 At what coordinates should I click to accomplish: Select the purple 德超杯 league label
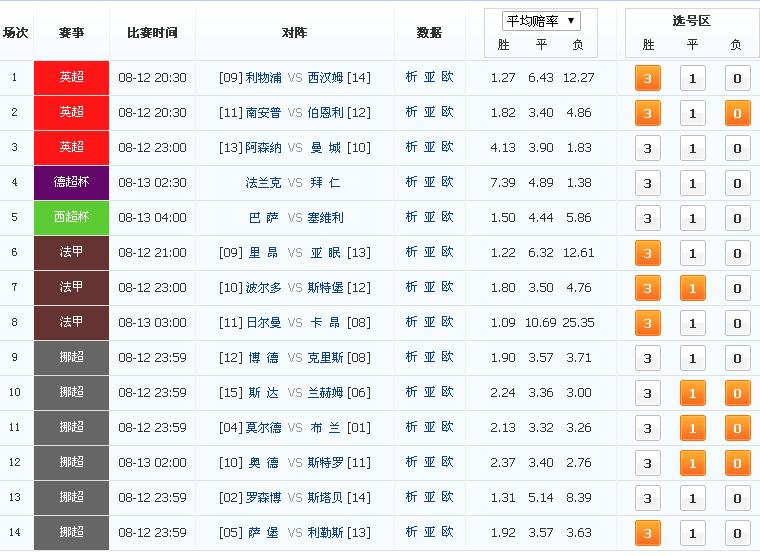71,182
